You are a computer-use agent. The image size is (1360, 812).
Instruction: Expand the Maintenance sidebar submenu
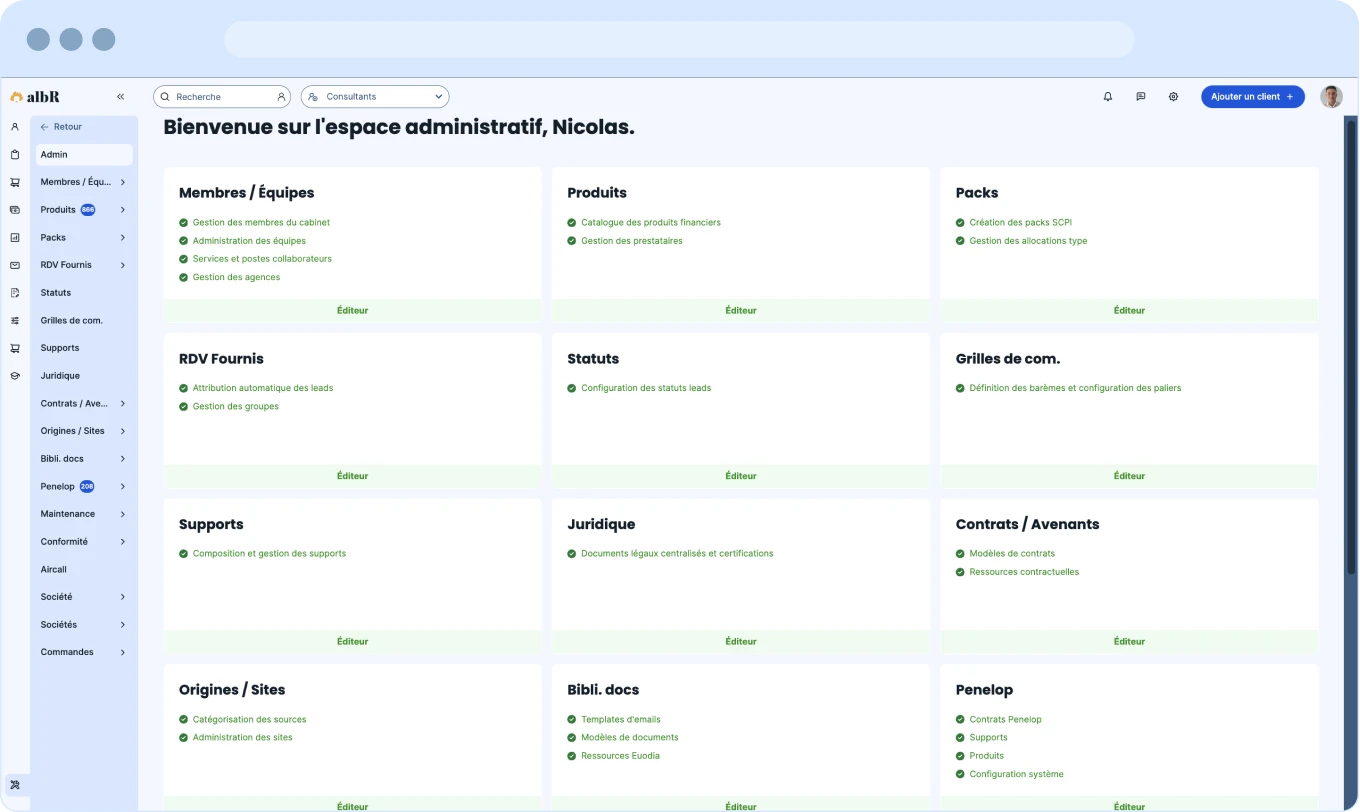coord(122,514)
